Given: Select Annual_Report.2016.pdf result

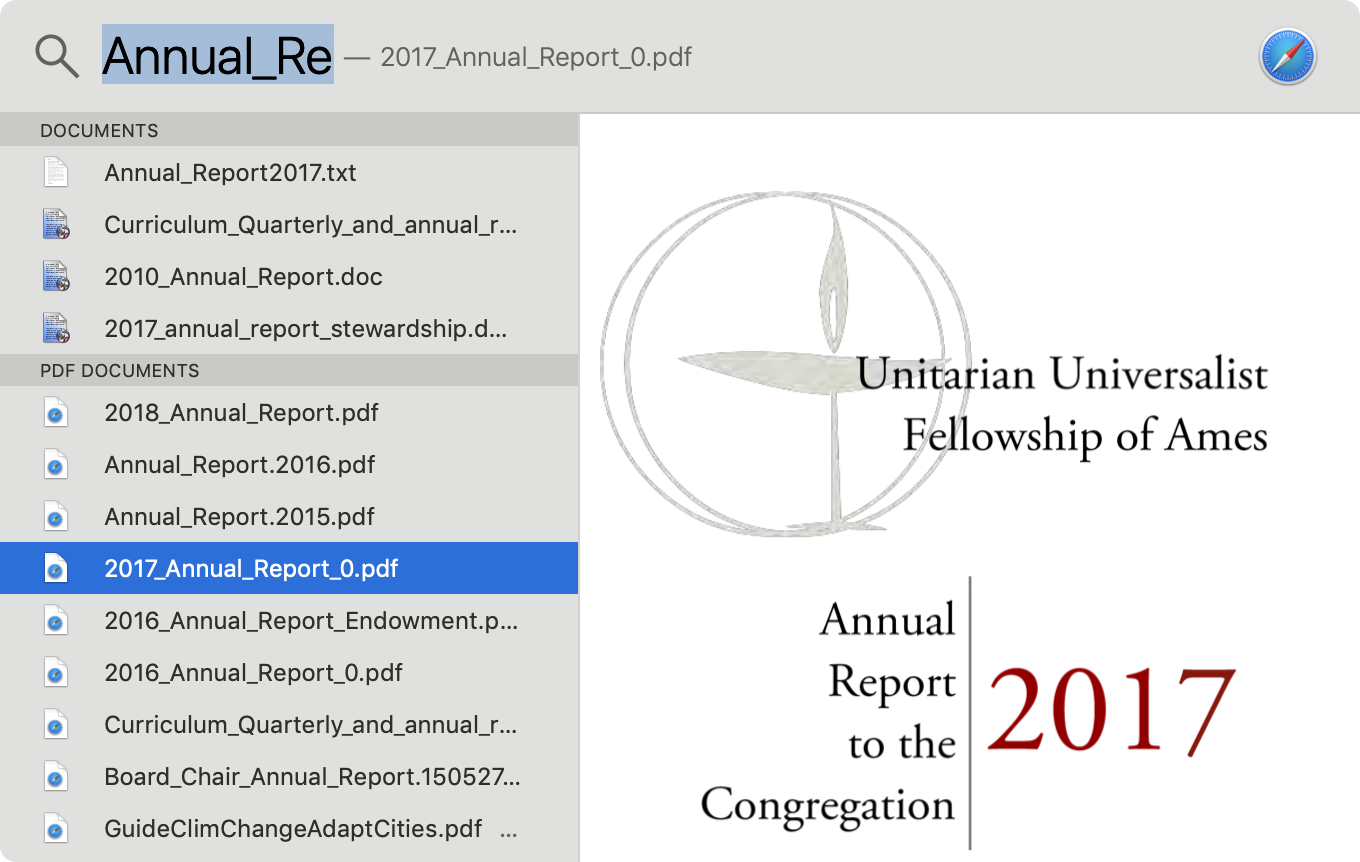Looking at the screenshot, I should [x=289, y=464].
